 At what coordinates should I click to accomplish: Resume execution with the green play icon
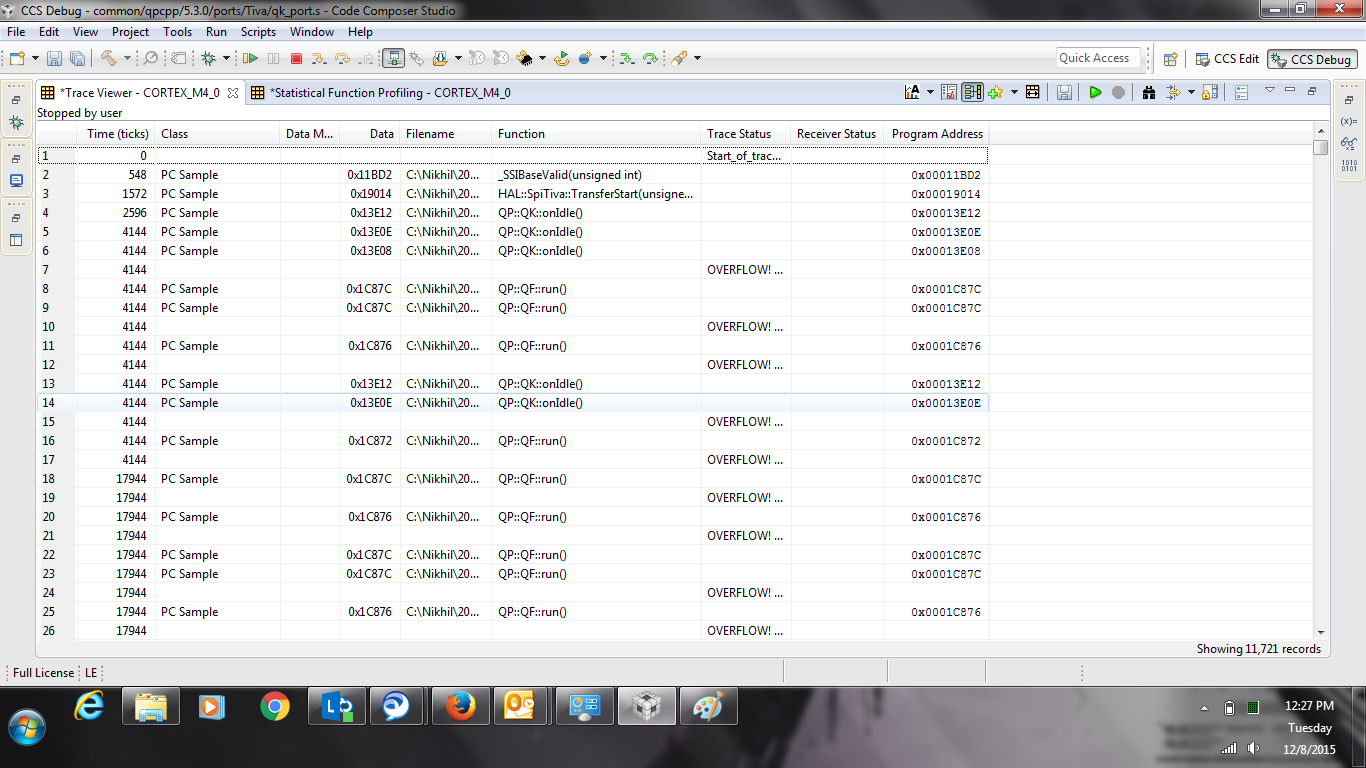click(251, 59)
